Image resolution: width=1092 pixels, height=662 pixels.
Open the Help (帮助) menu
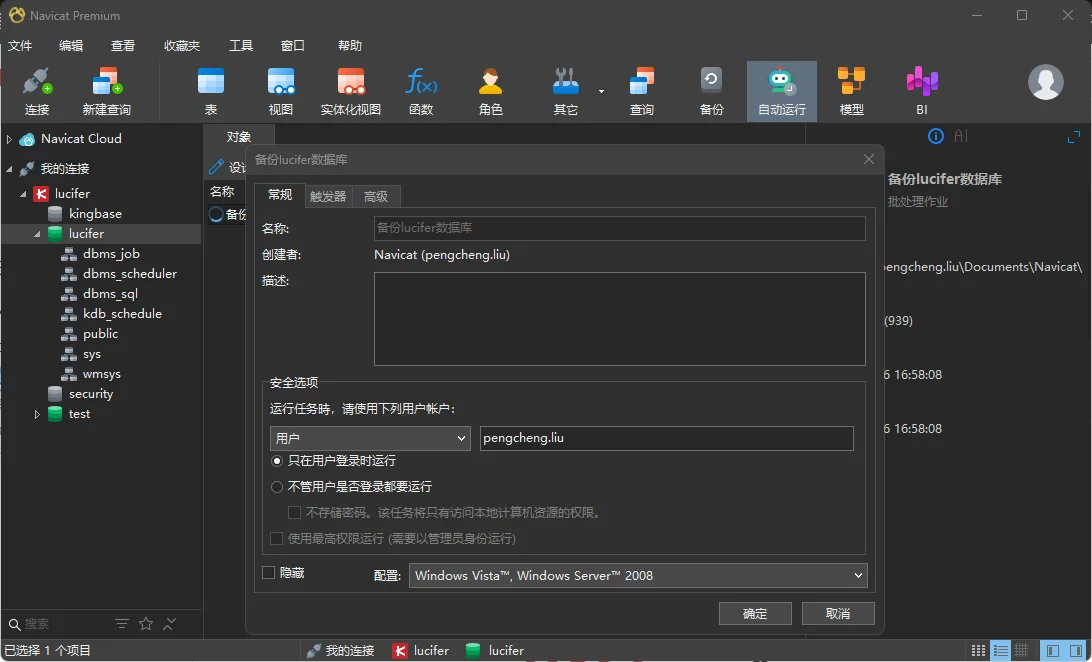pyautogui.click(x=350, y=45)
